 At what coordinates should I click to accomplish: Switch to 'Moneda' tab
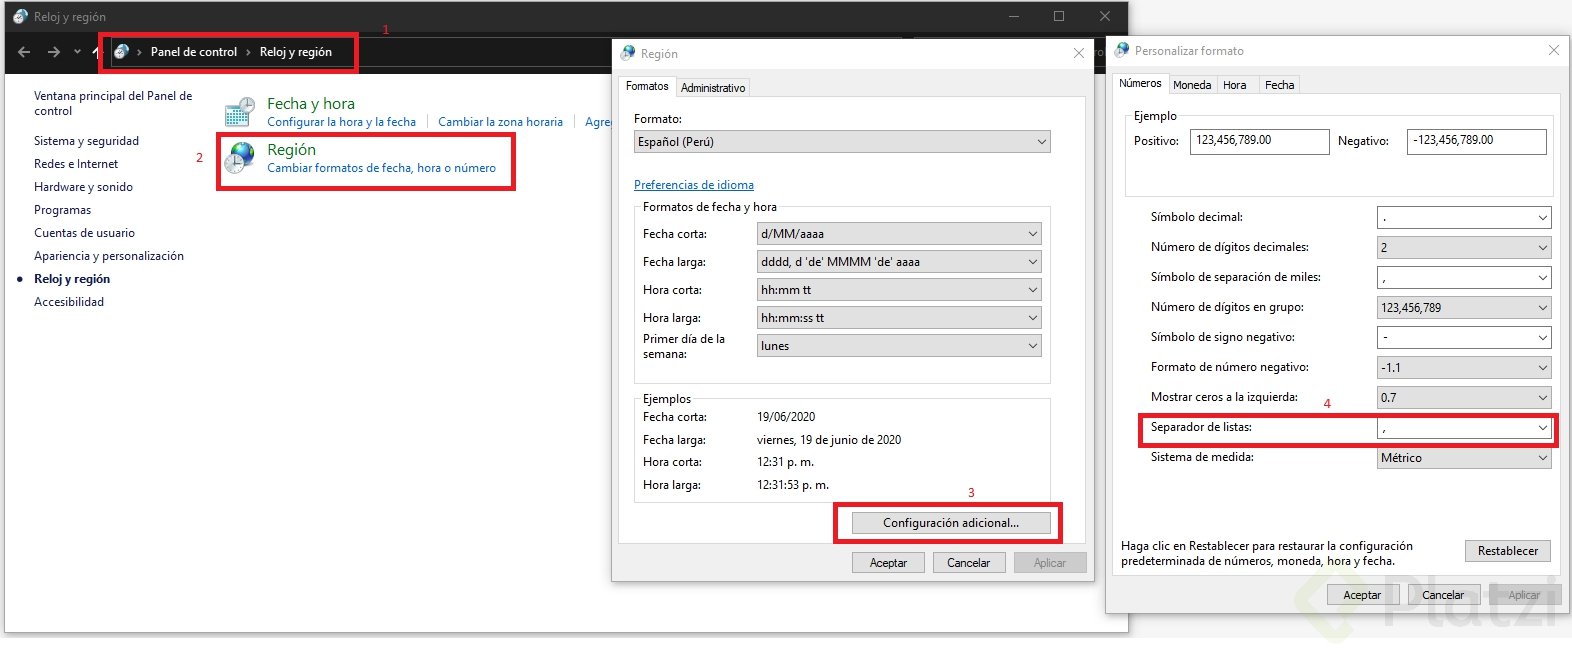pos(1192,85)
